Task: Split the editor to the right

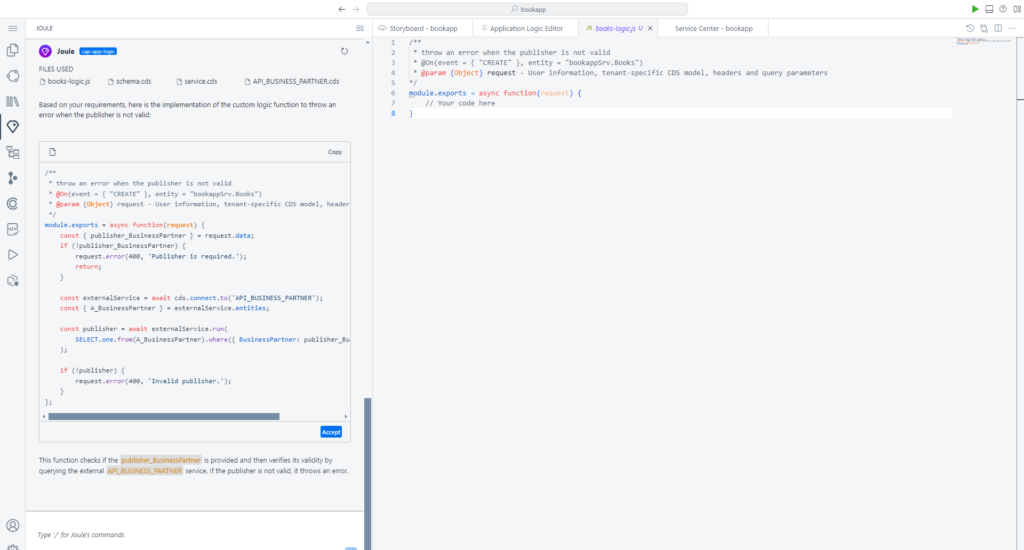Action: 998,28
